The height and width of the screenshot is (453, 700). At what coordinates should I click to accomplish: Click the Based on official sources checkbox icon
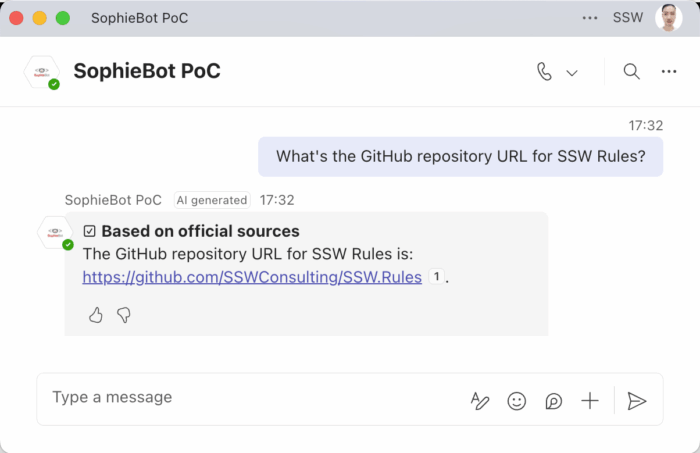pyautogui.click(x=89, y=231)
